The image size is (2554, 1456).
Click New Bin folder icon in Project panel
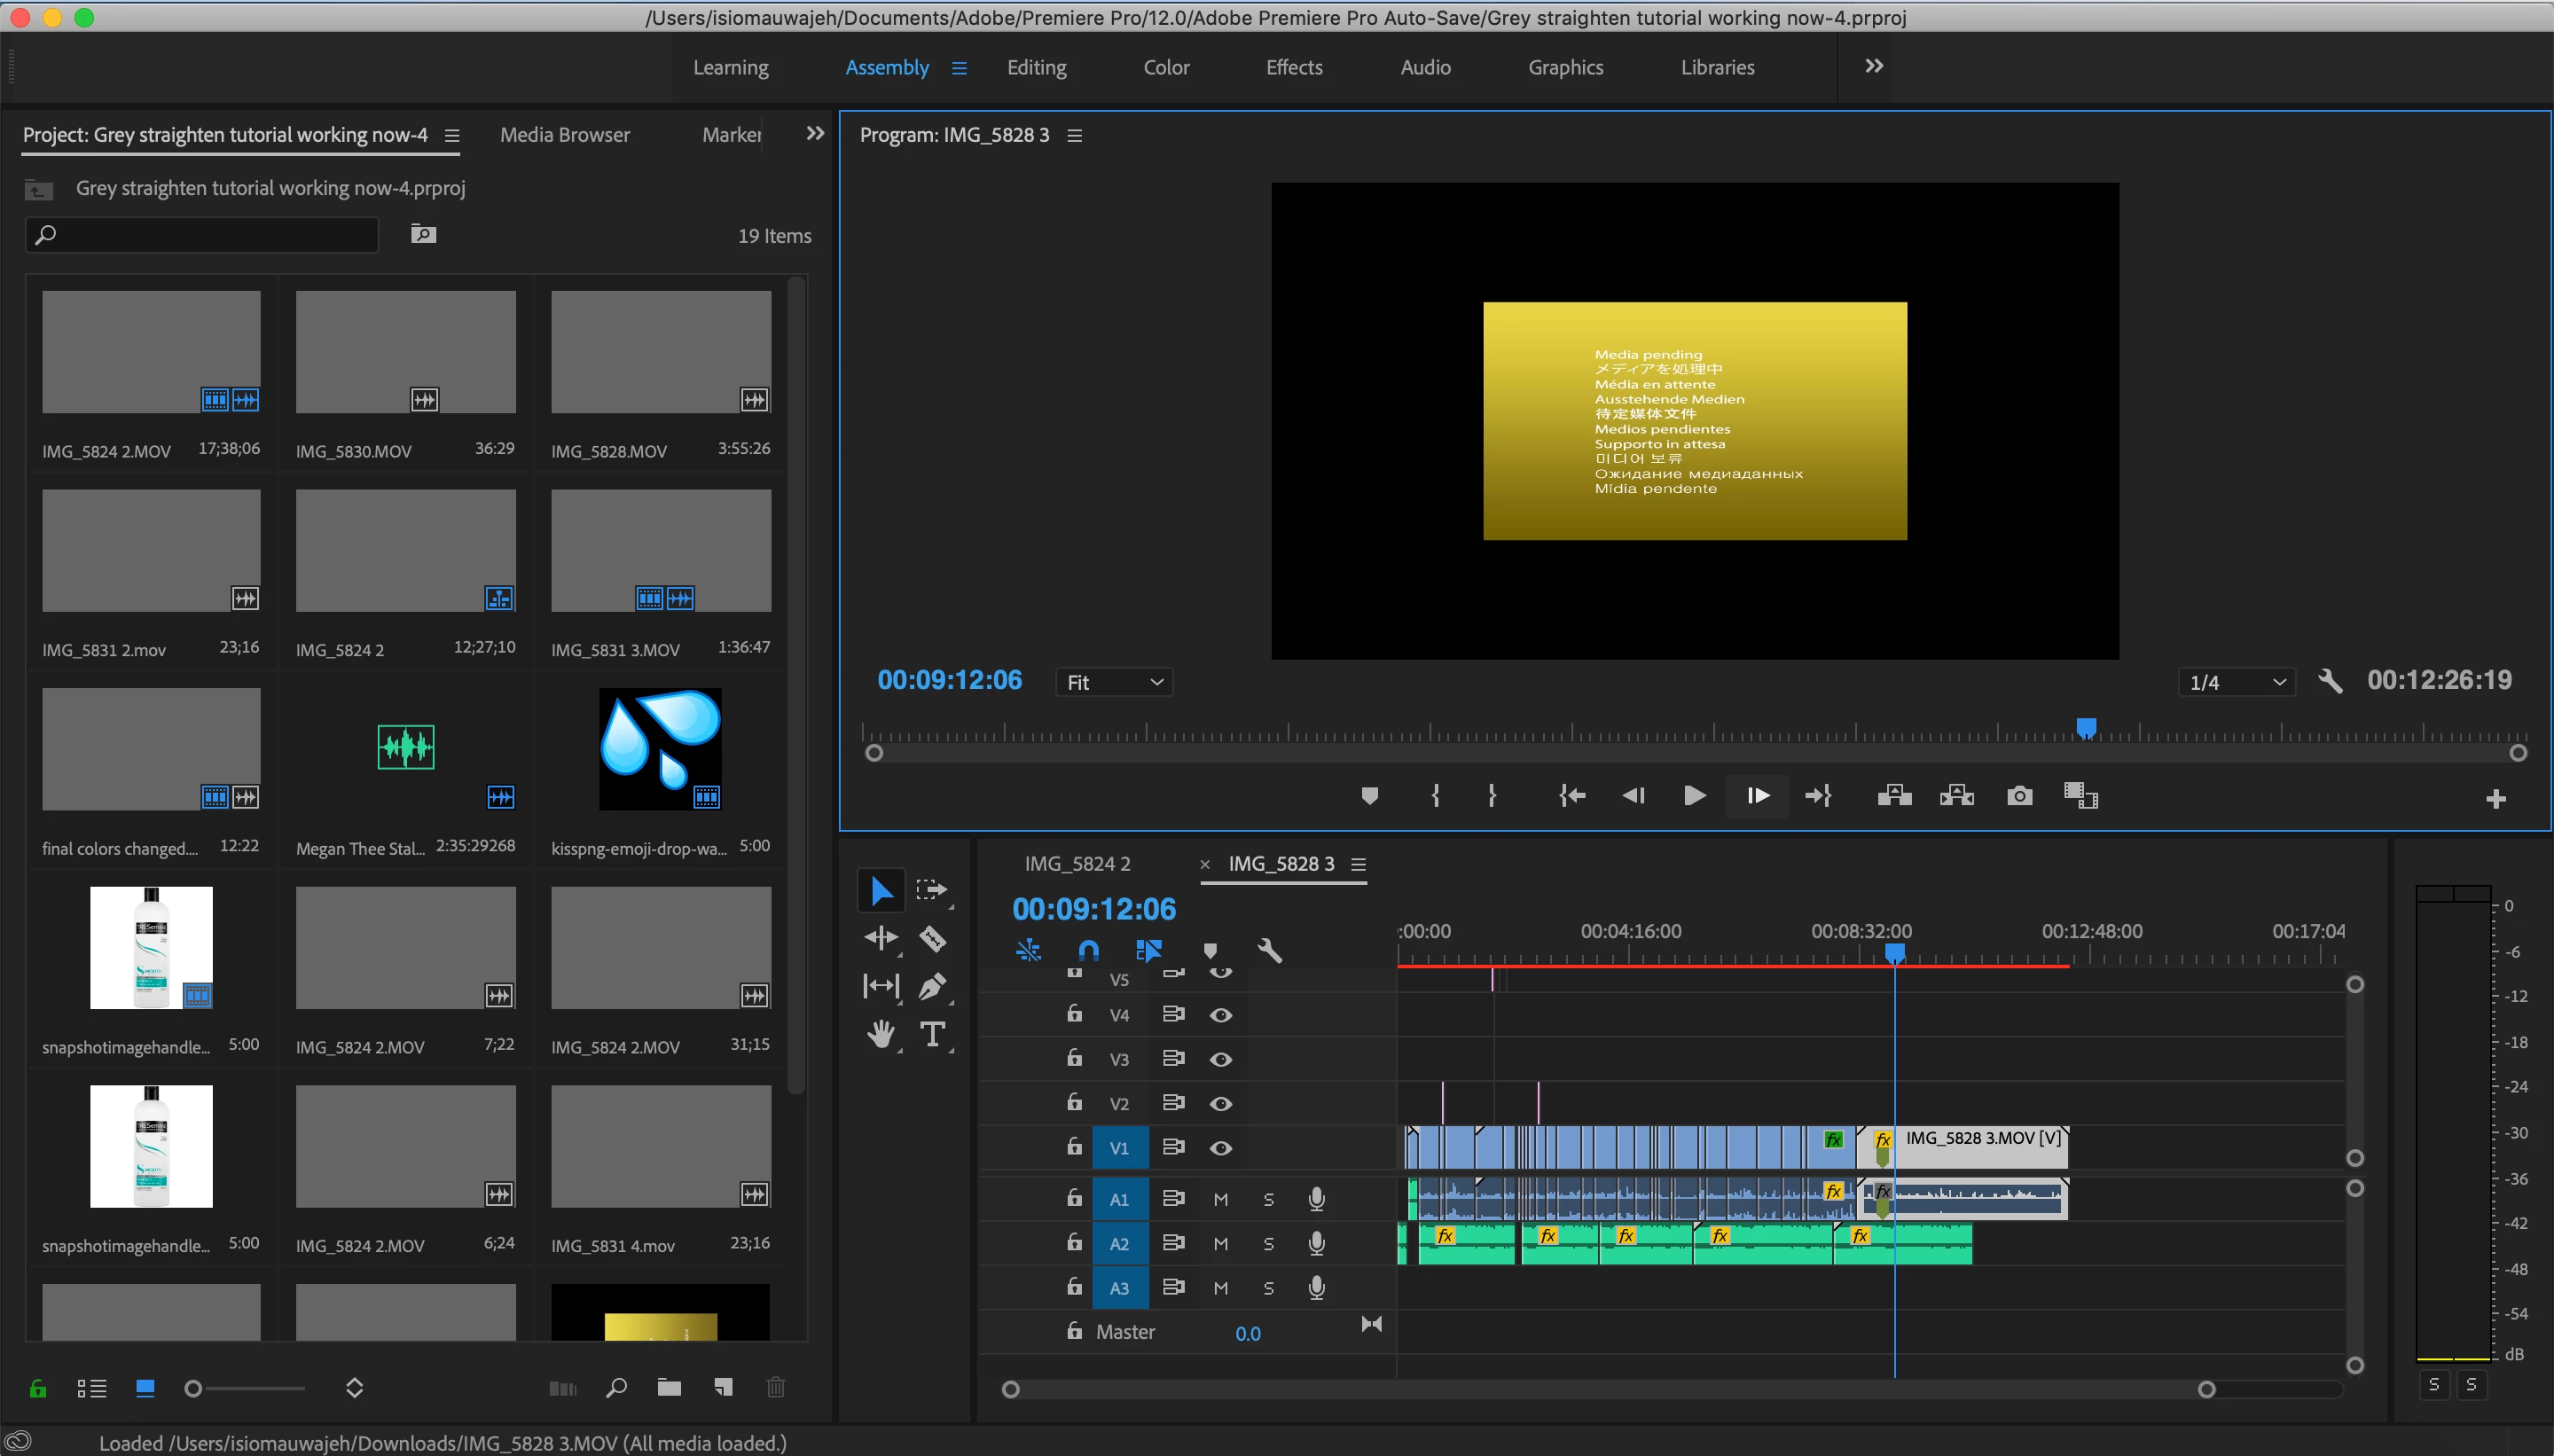[x=669, y=1387]
